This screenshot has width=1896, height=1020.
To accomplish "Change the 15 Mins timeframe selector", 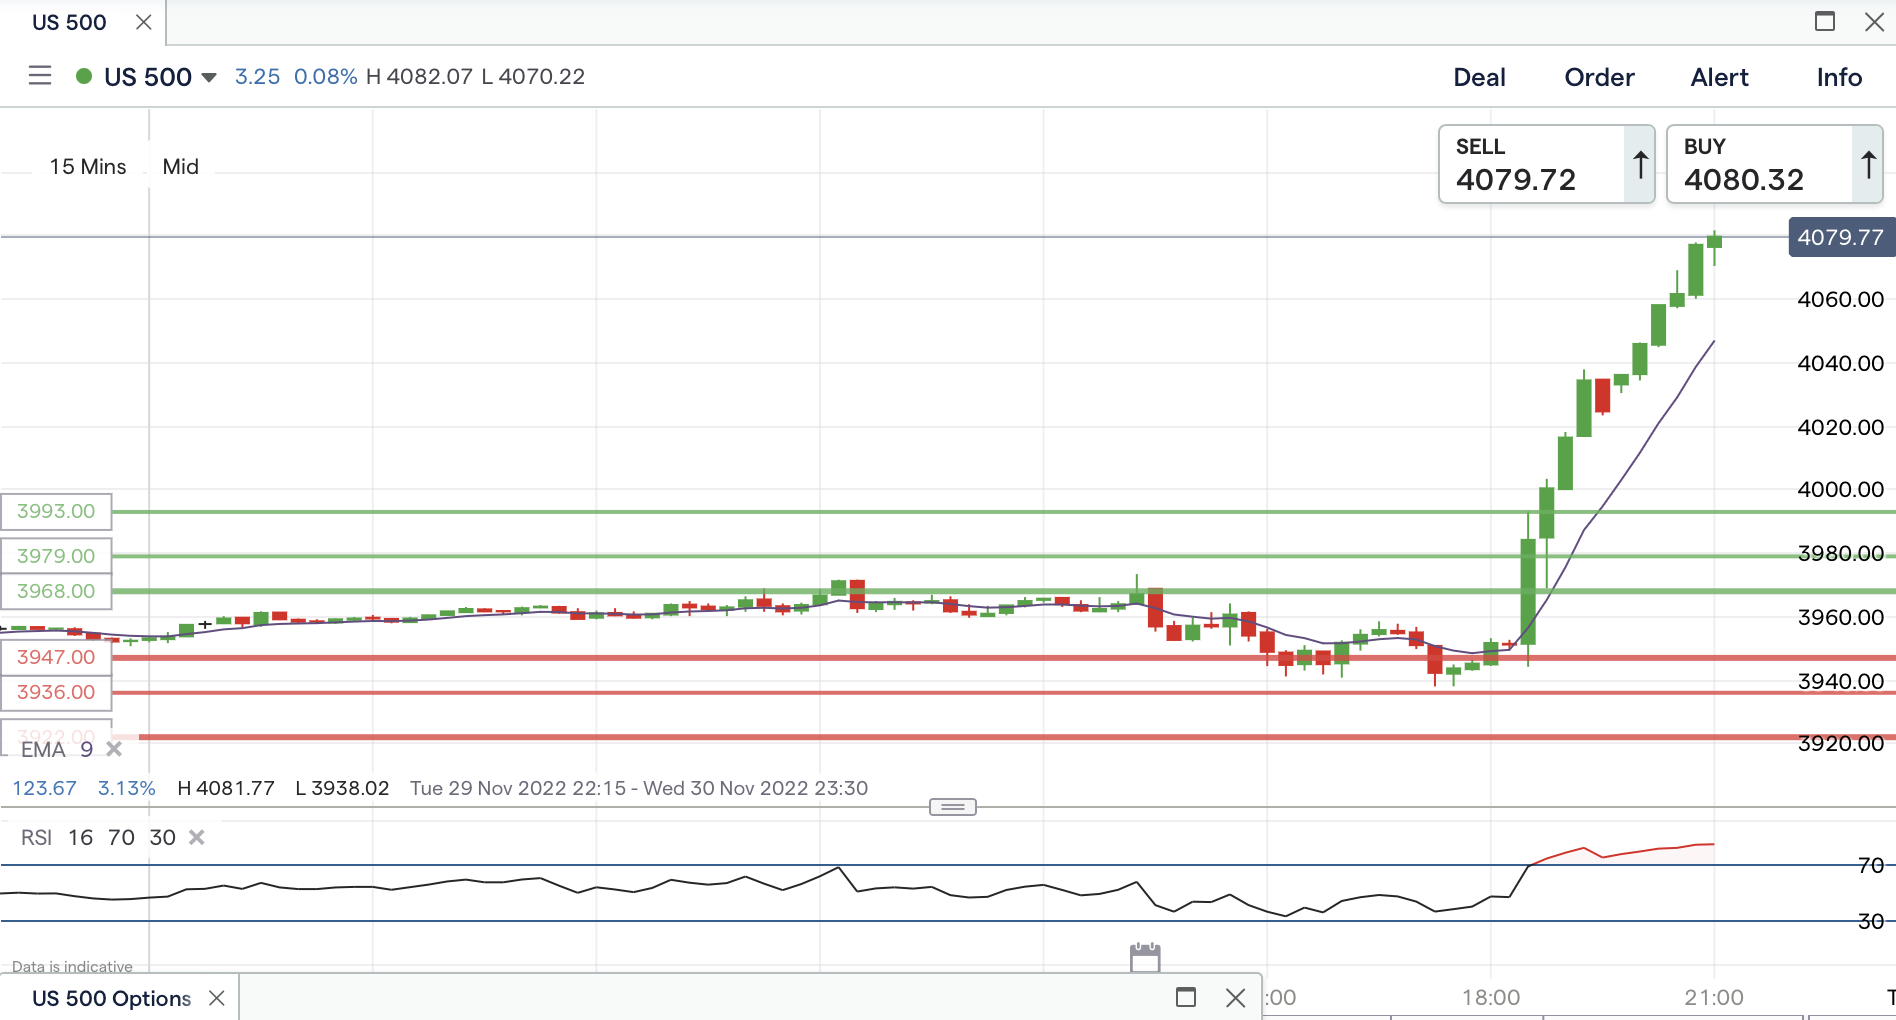I will click(x=88, y=167).
